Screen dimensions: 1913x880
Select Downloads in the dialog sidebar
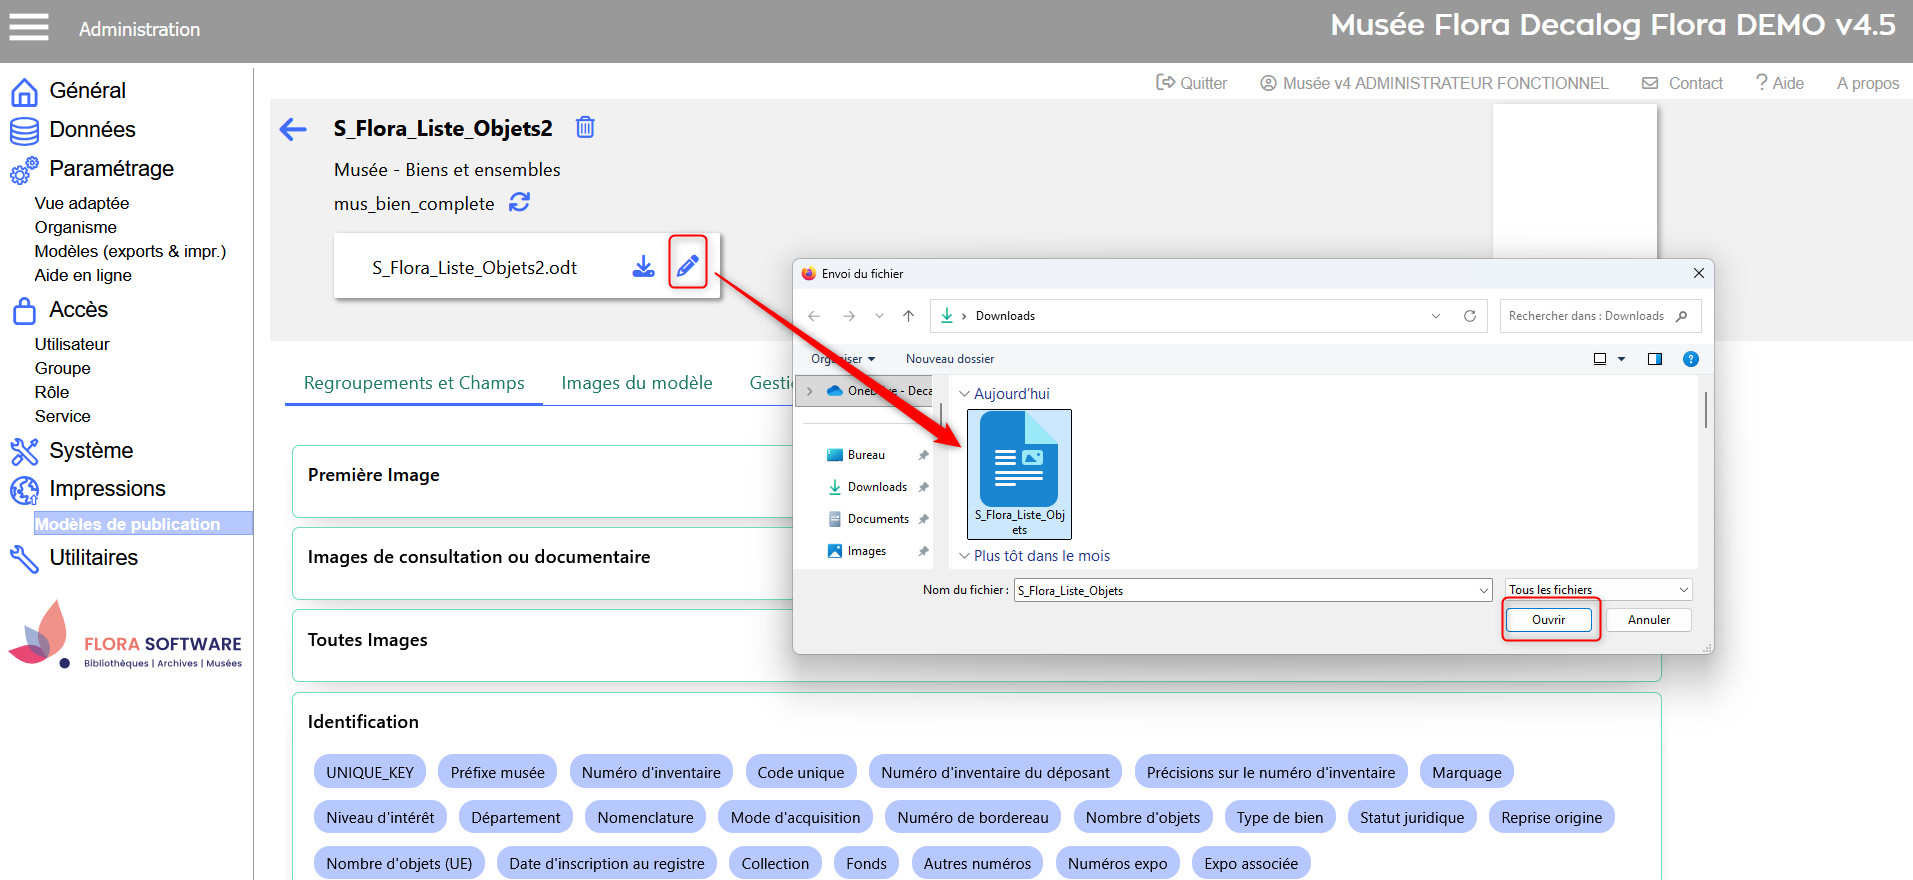click(876, 487)
